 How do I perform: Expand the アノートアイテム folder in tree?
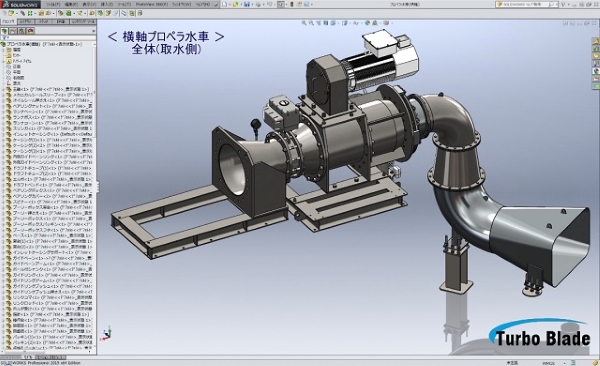[x=3, y=61]
